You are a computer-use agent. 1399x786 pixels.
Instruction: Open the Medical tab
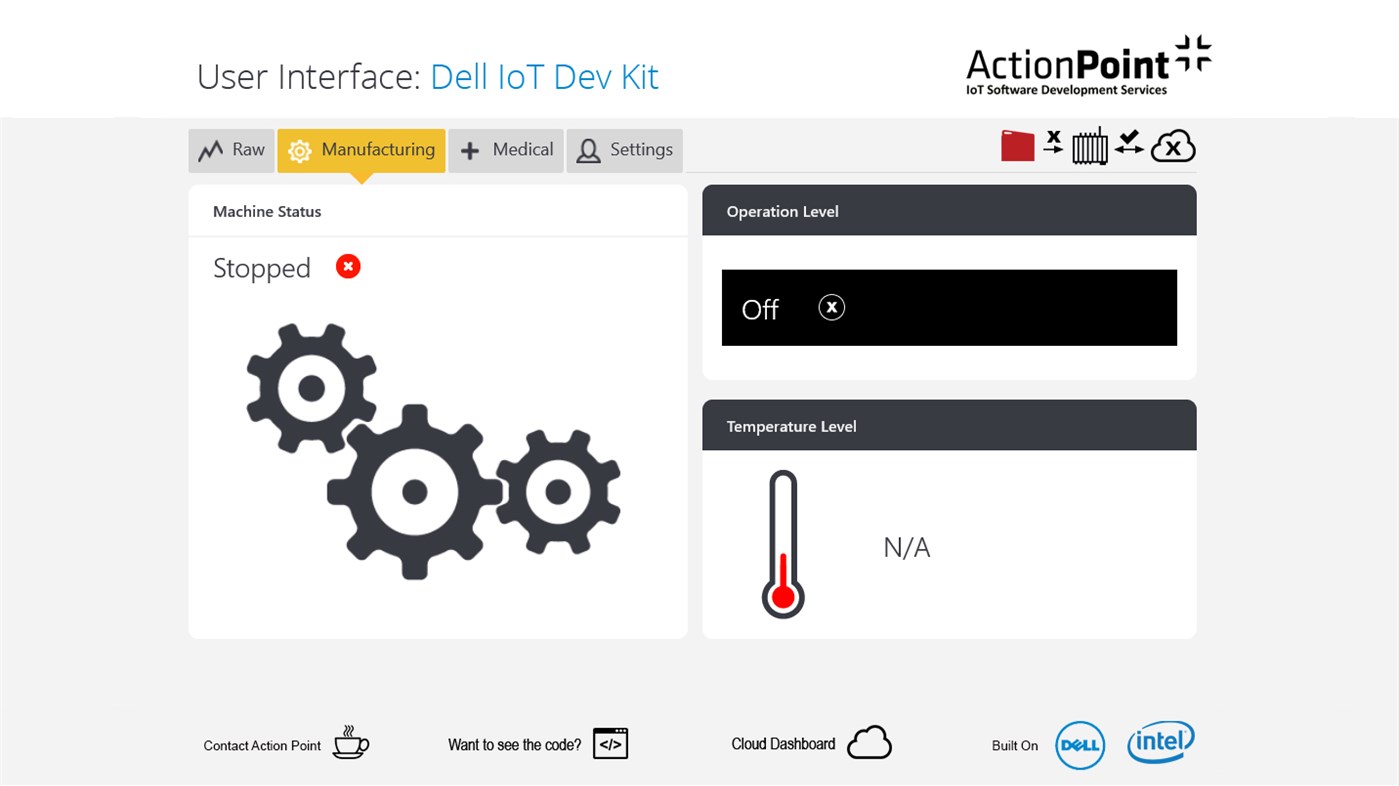pyautogui.click(x=506, y=149)
